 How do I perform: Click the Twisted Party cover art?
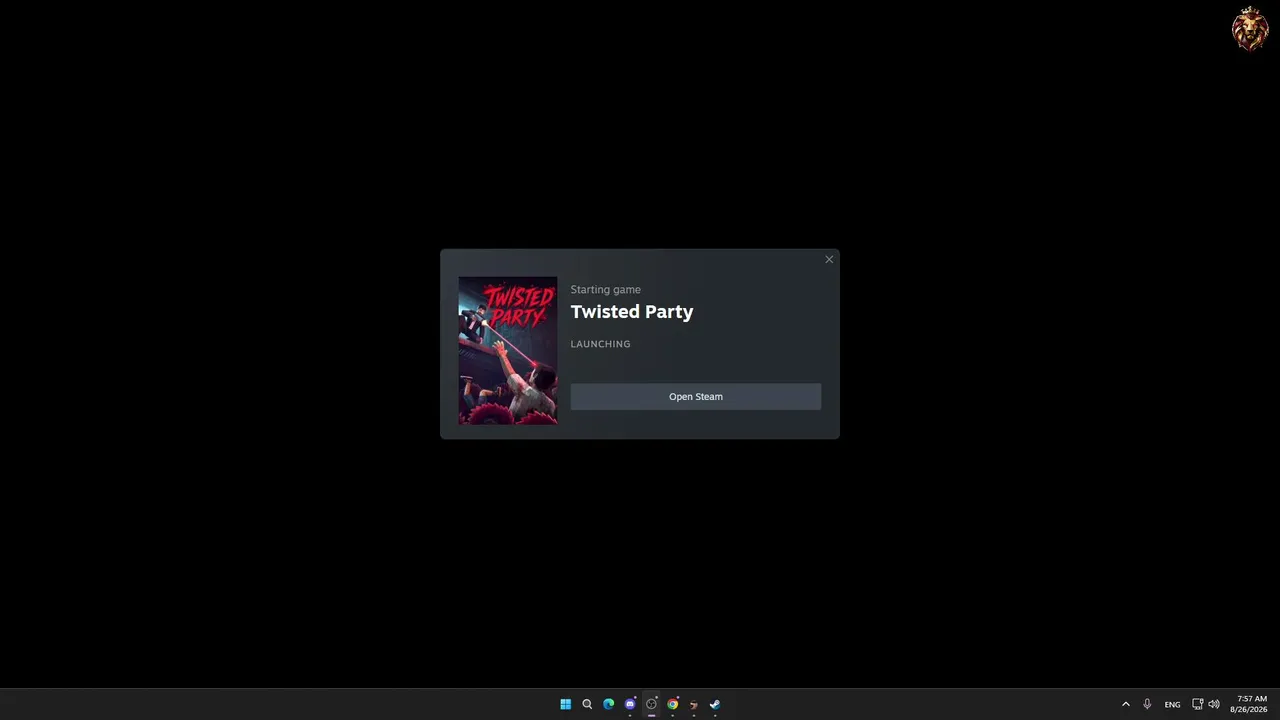point(508,351)
